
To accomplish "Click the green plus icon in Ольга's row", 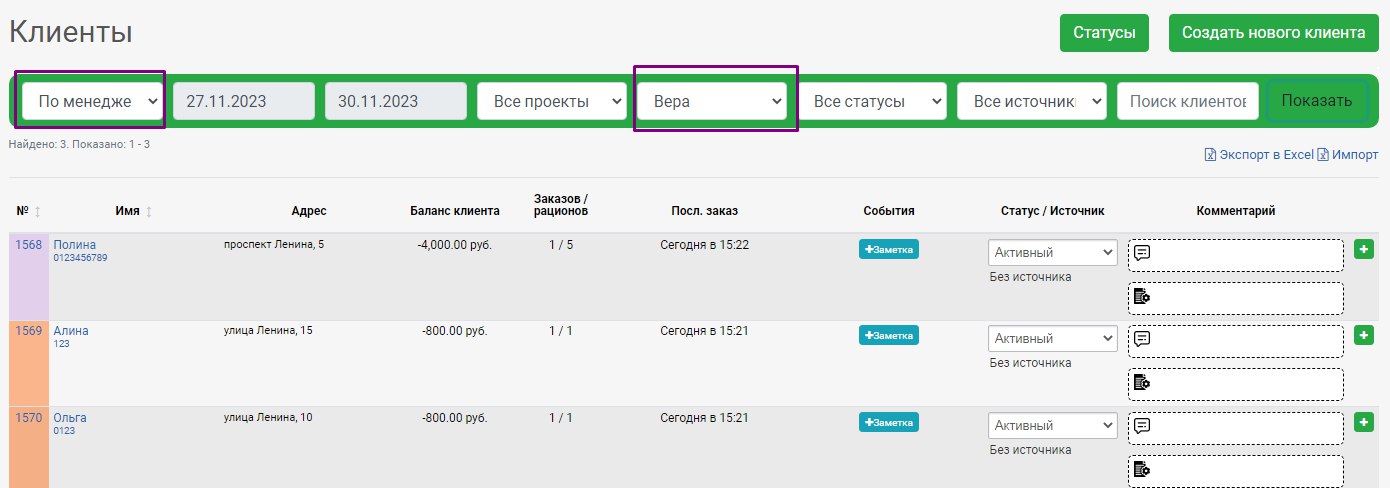I will pyautogui.click(x=1363, y=422).
